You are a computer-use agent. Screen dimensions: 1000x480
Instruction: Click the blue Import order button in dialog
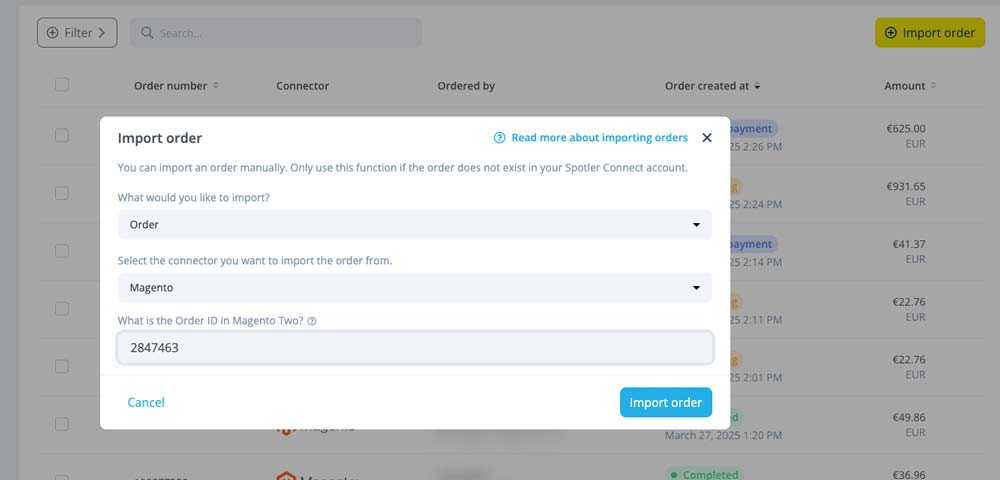[666, 402]
